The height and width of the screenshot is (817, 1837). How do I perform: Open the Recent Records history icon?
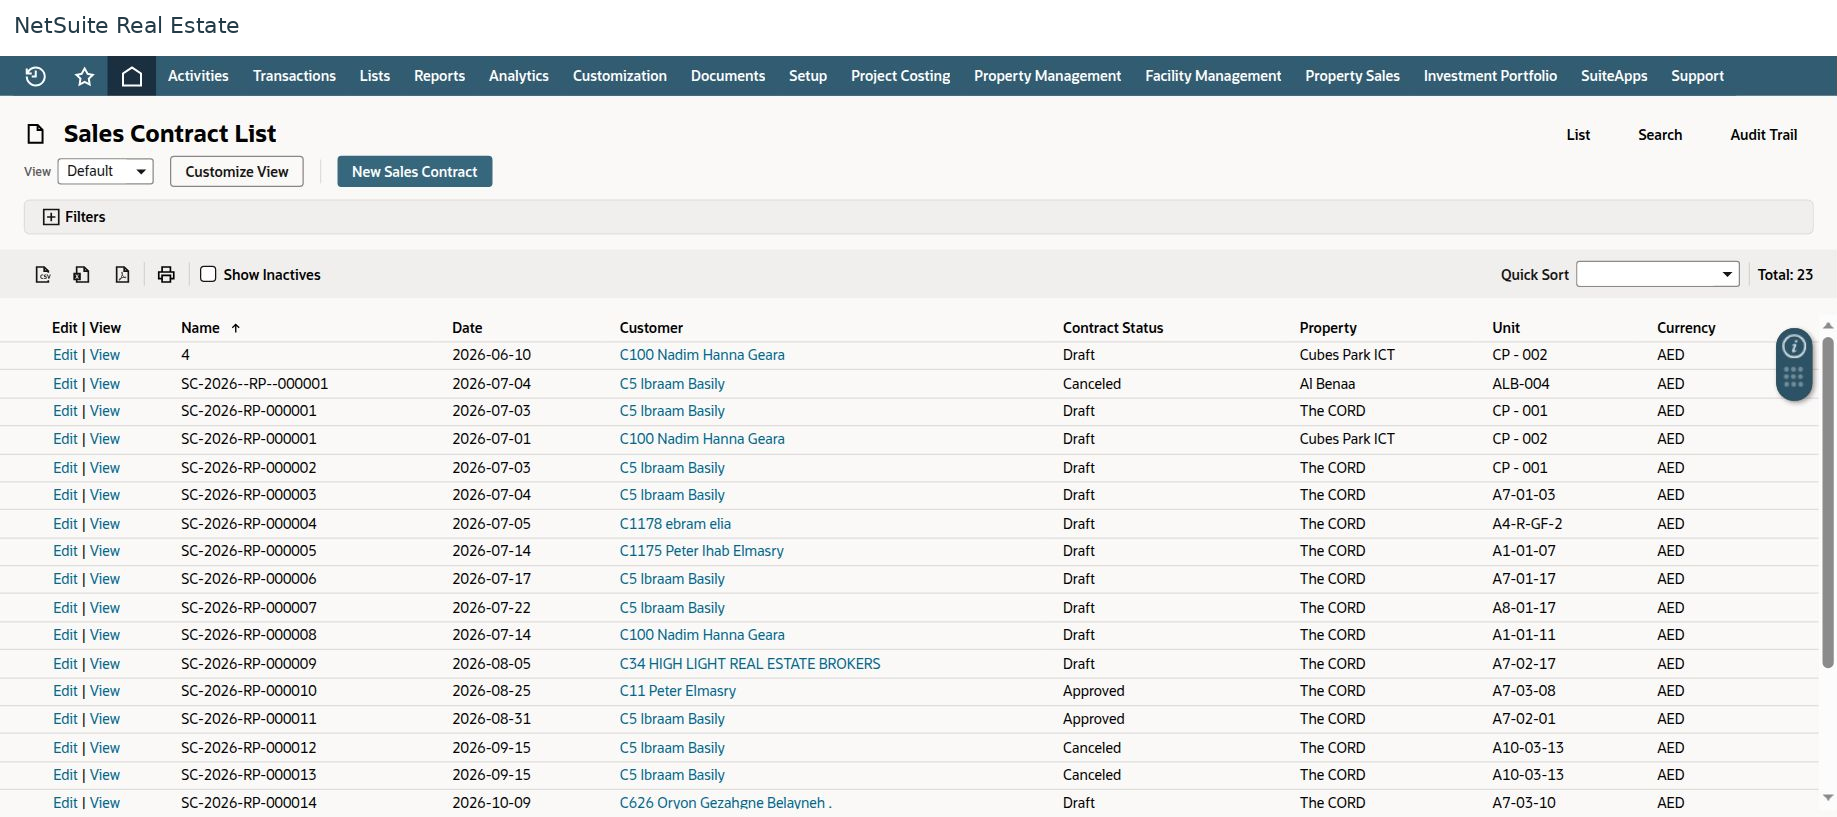(x=35, y=76)
